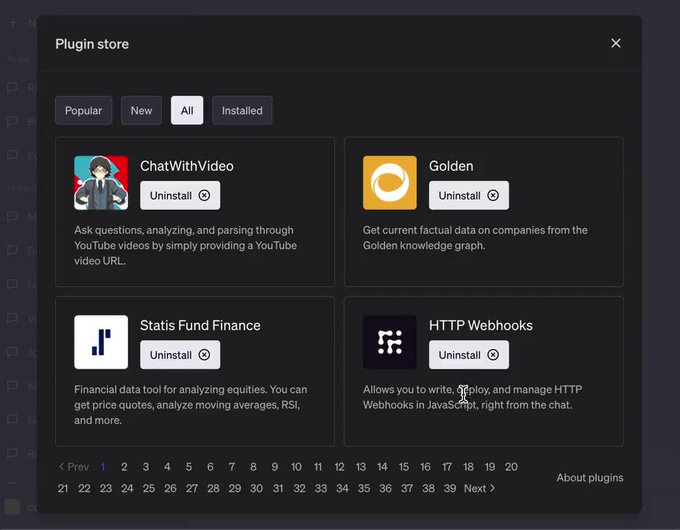Select page 1 in pagination
This screenshot has height=530, width=680.
103,467
